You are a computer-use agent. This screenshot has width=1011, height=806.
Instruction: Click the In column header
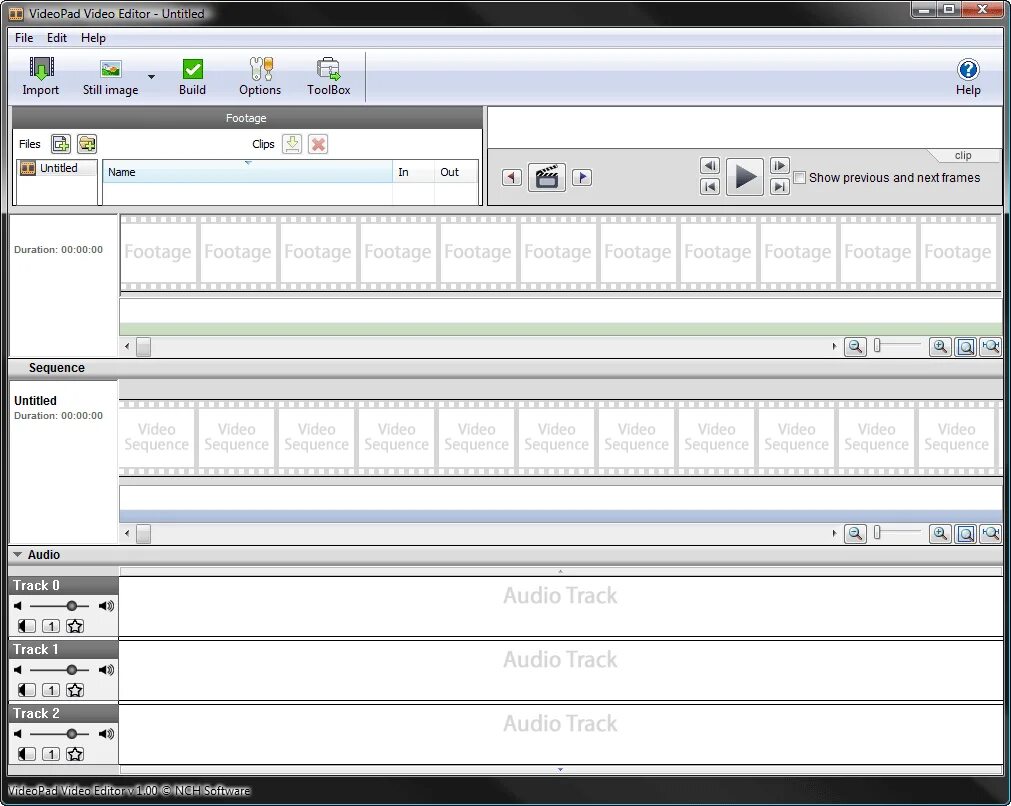(x=413, y=172)
